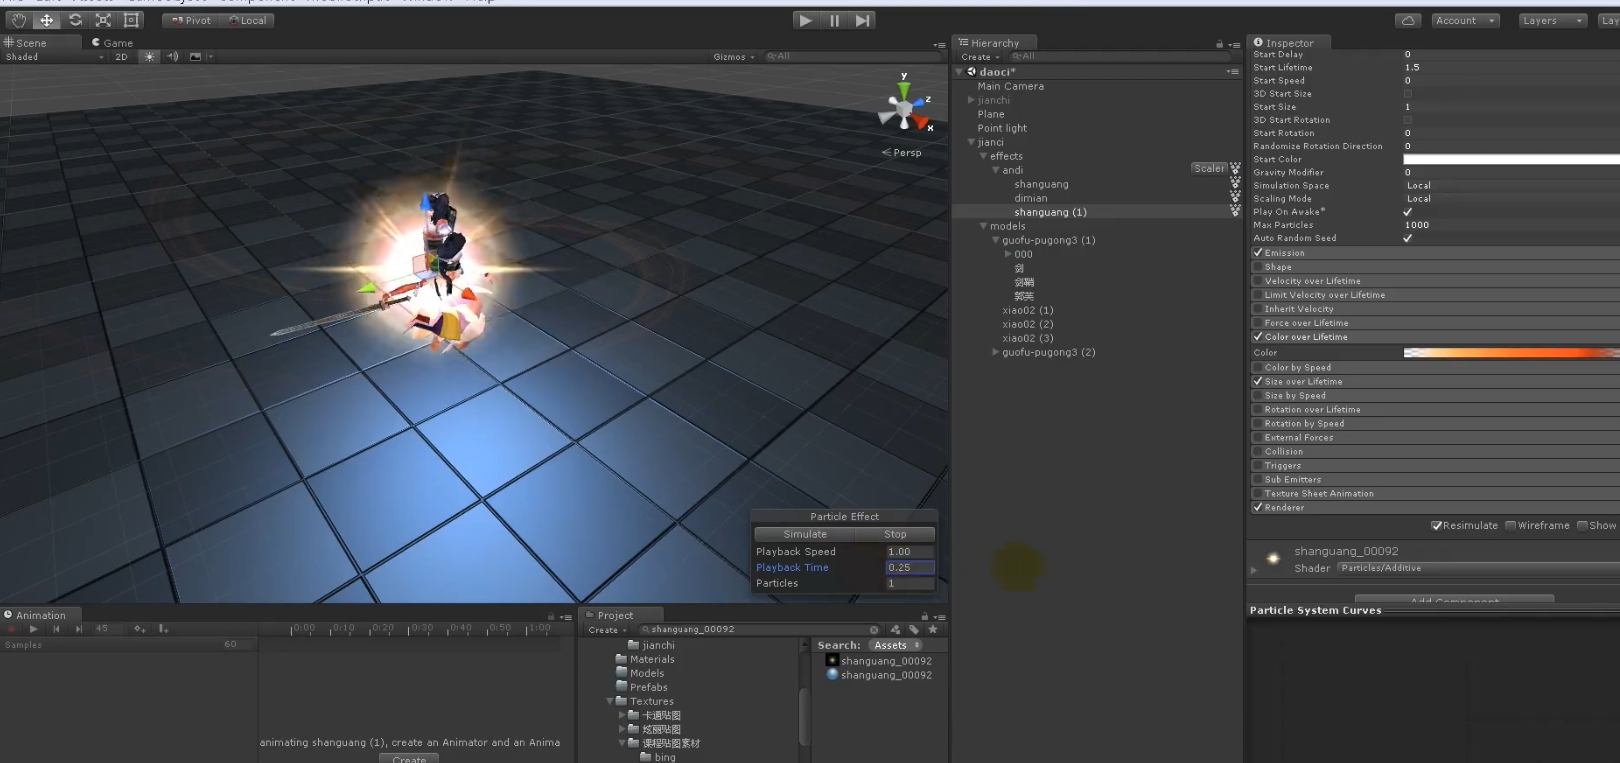Click Scaler button on andi row

(1209, 169)
